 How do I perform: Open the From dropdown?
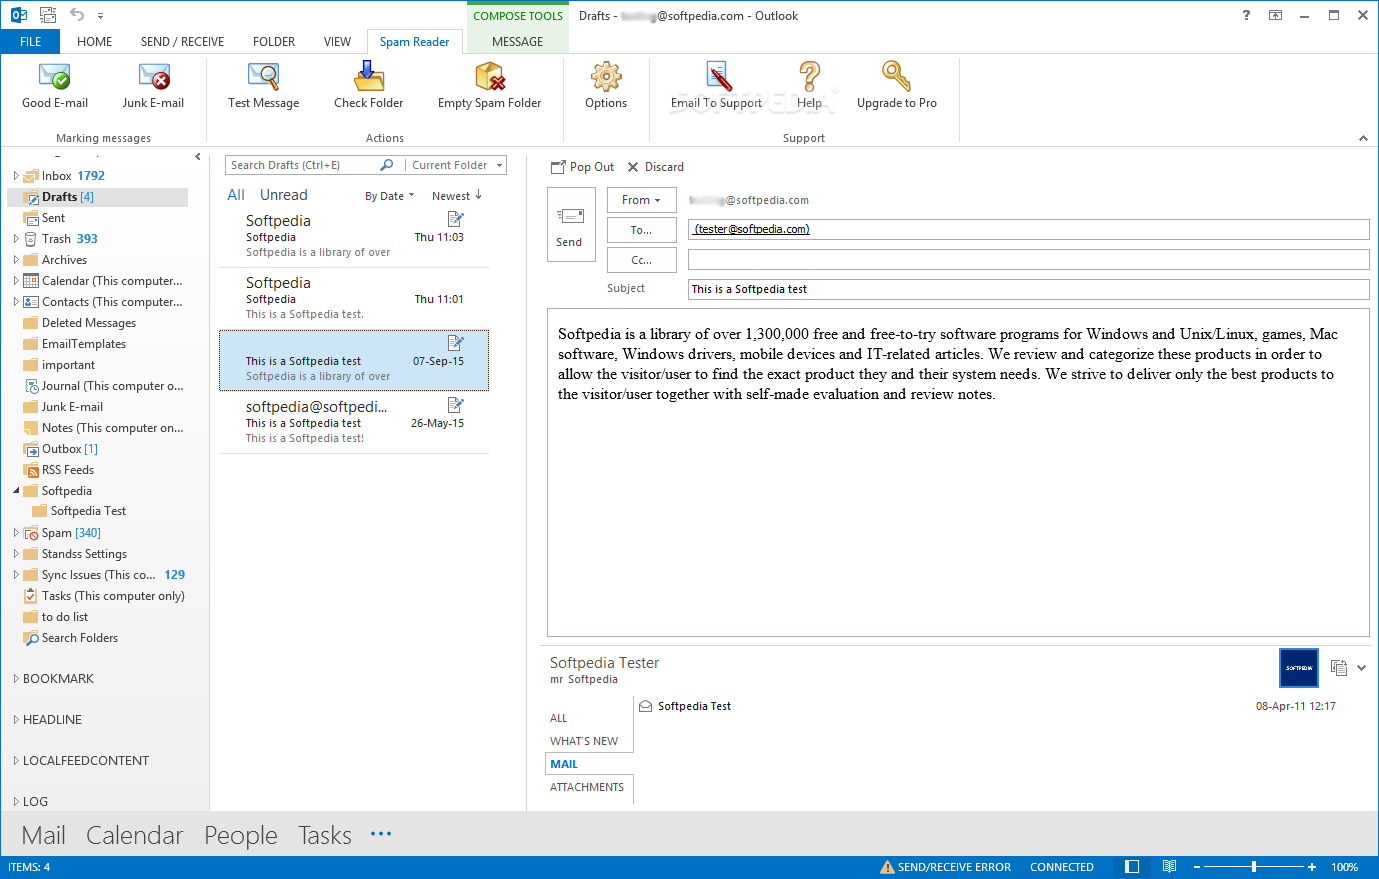(x=641, y=200)
